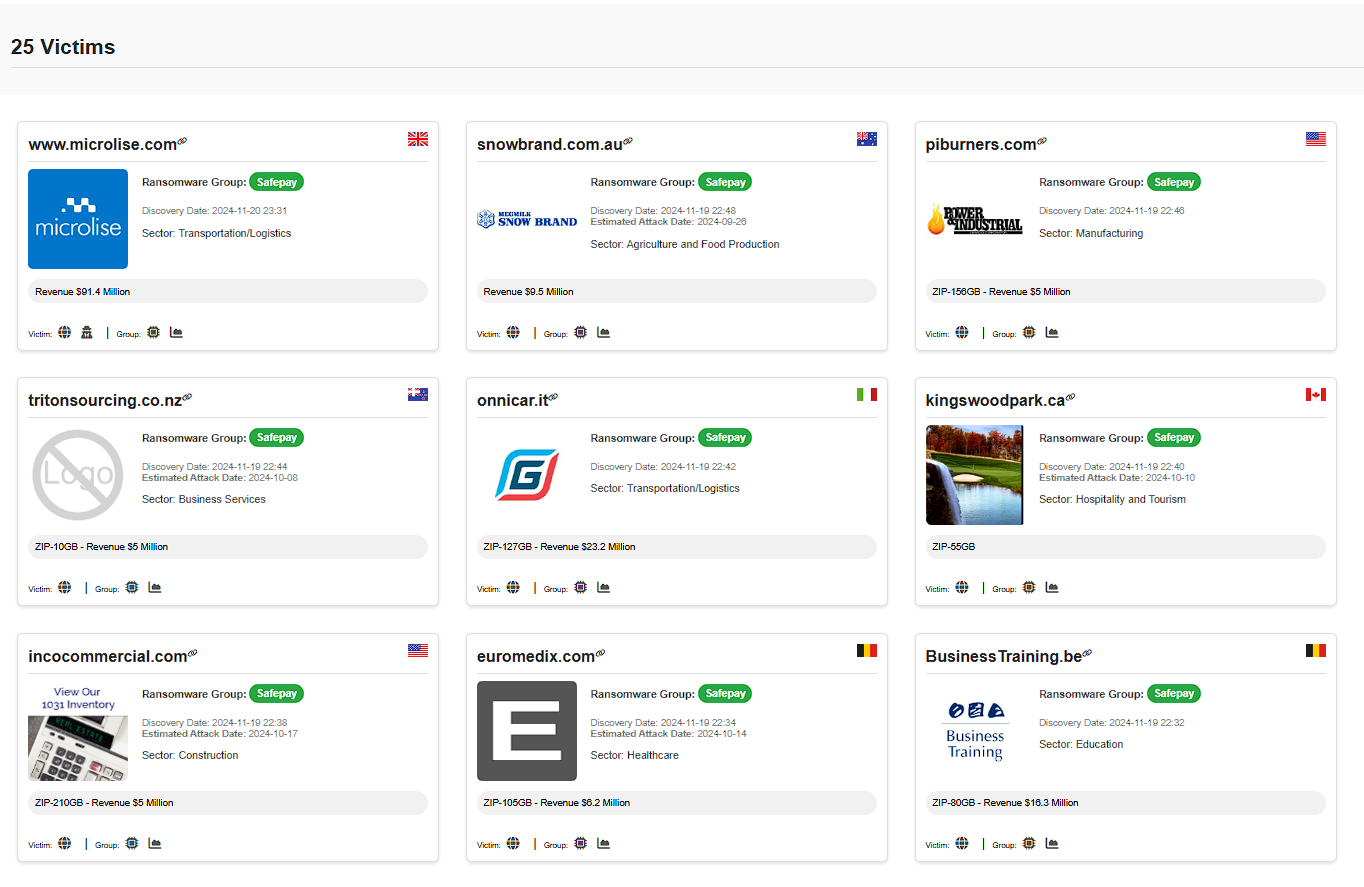This screenshot has height=887, width=1364.
Task: Click the chain-link icon beside www.microlise.com title
Action: pyautogui.click(x=182, y=142)
